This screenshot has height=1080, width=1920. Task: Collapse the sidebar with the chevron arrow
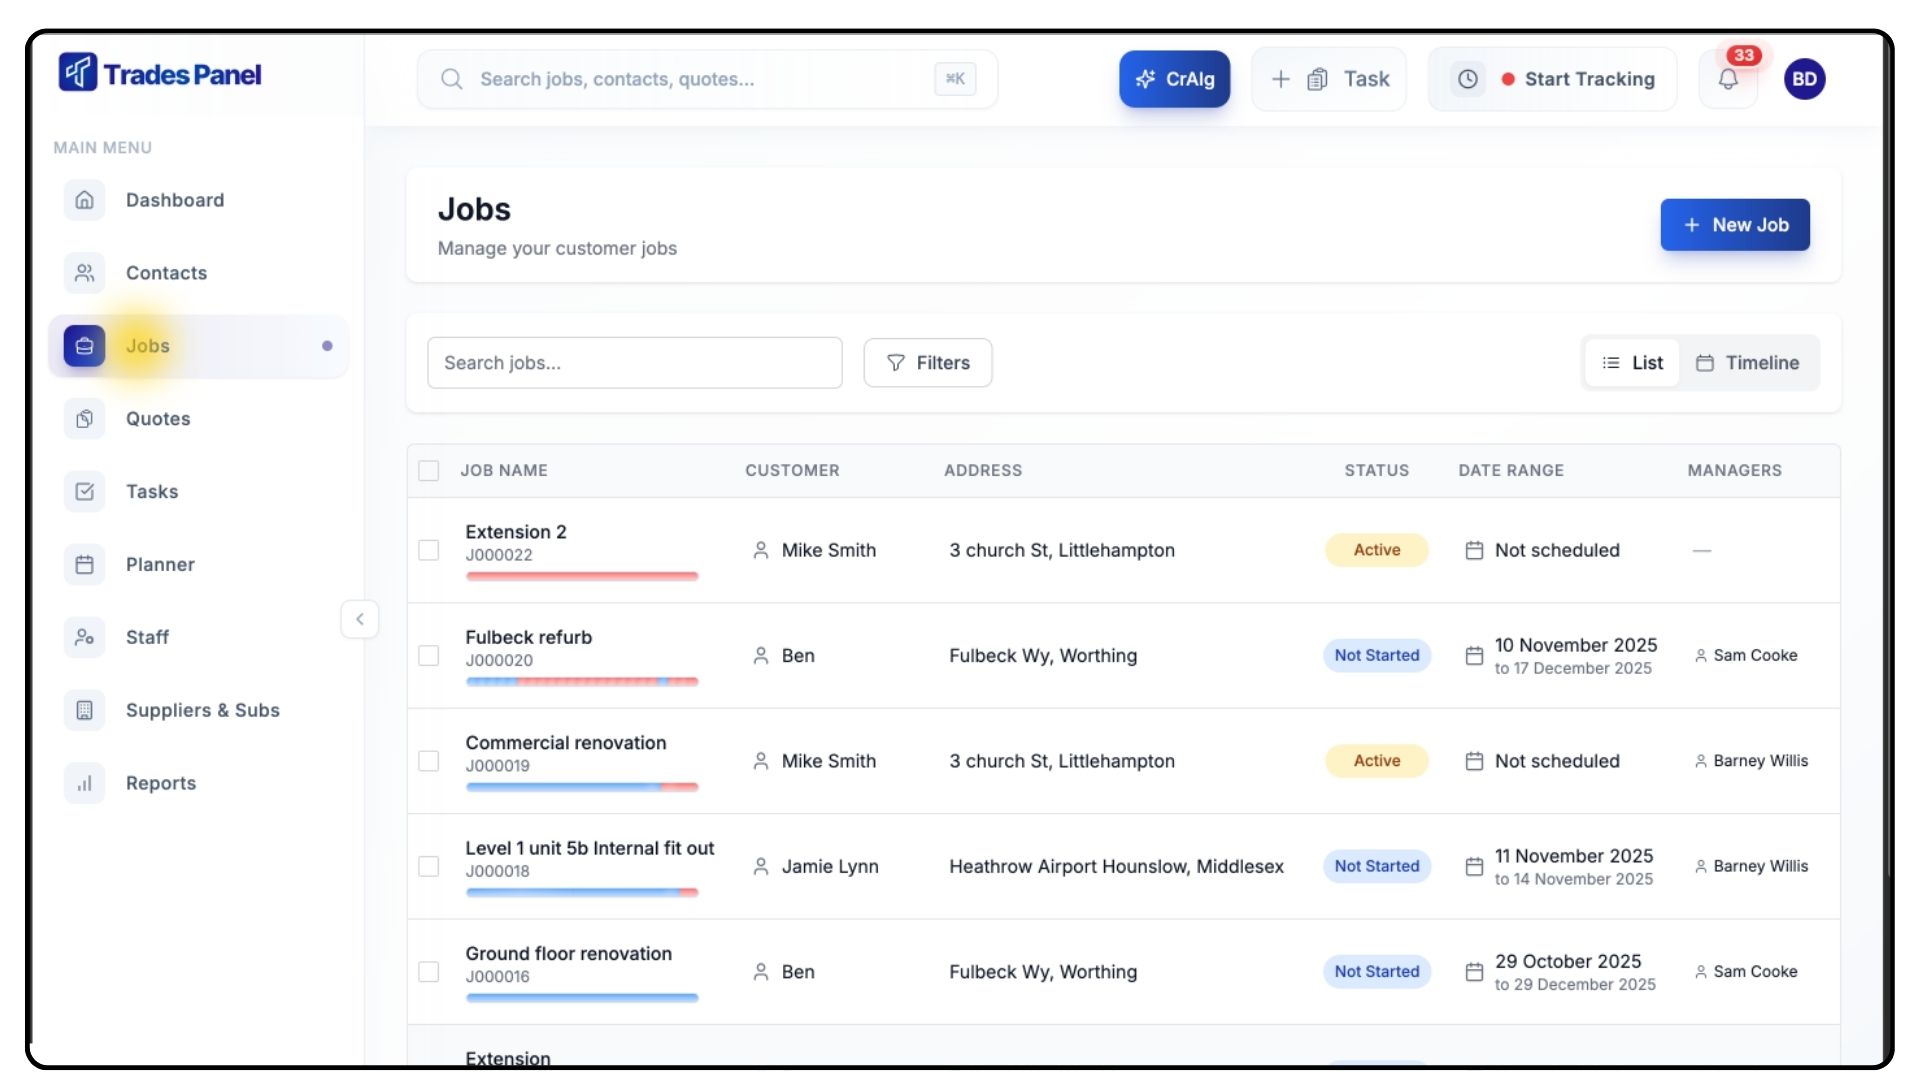tap(360, 619)
